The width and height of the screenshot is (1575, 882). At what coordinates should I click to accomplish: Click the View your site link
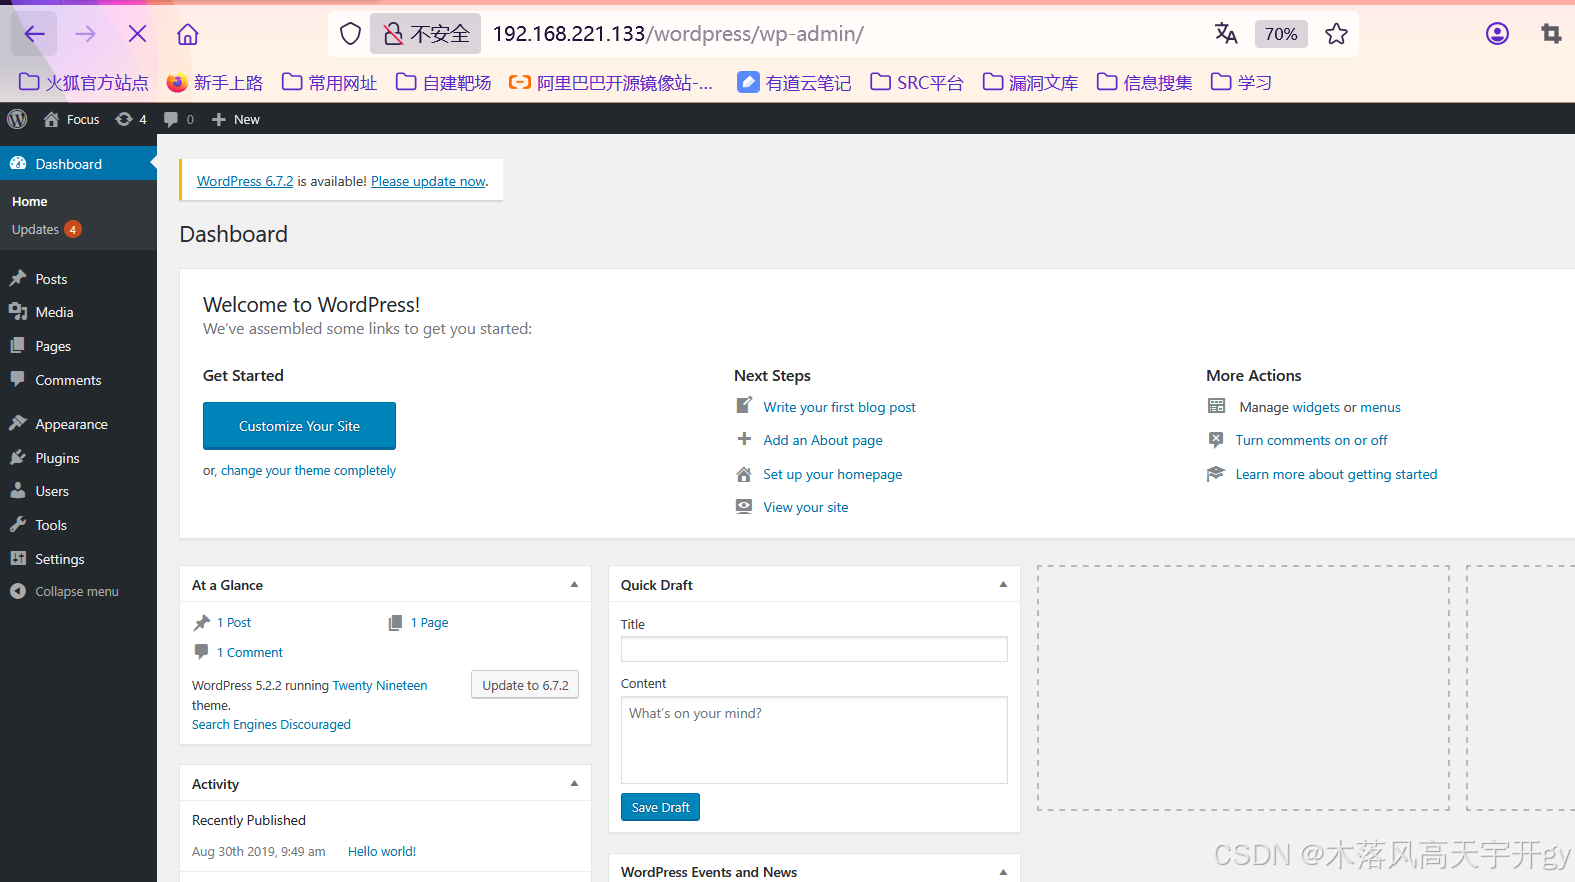click(x=805, y=507)
